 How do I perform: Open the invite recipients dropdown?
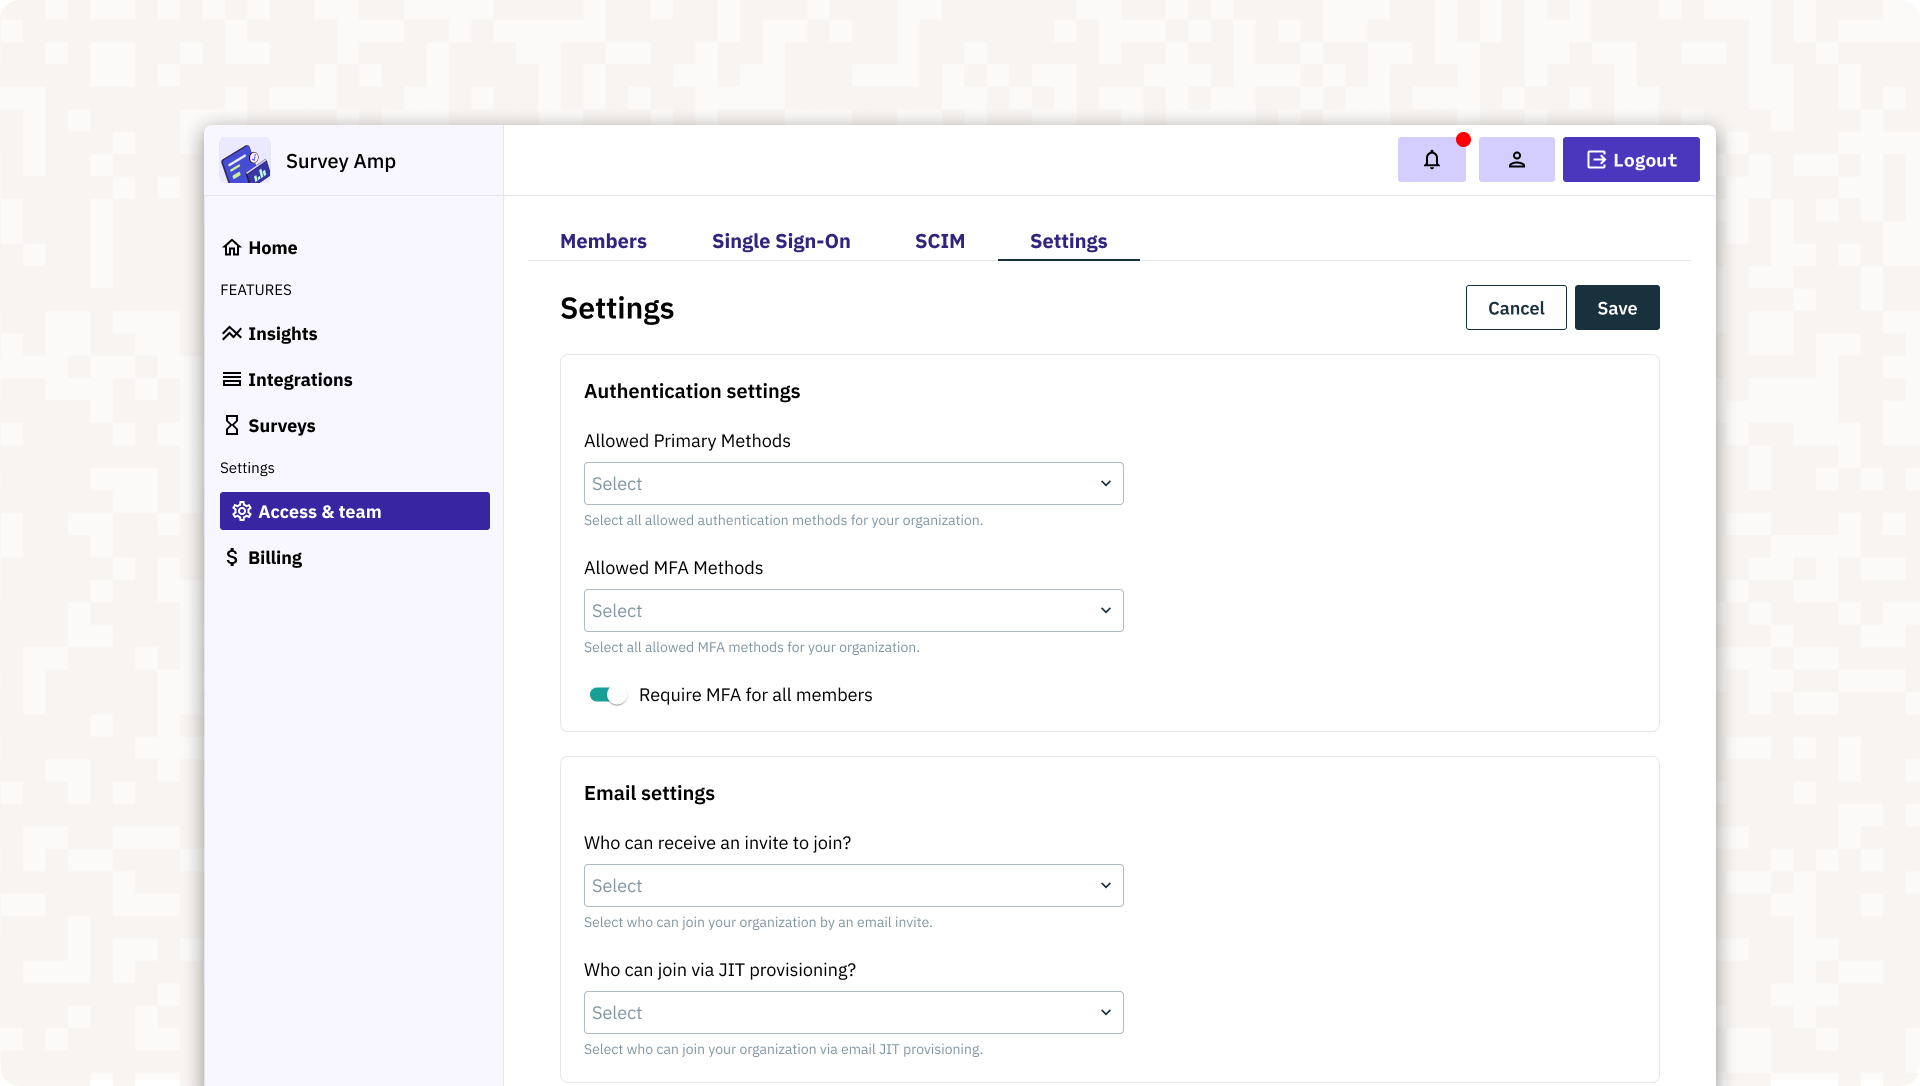(x=853, y=886)
